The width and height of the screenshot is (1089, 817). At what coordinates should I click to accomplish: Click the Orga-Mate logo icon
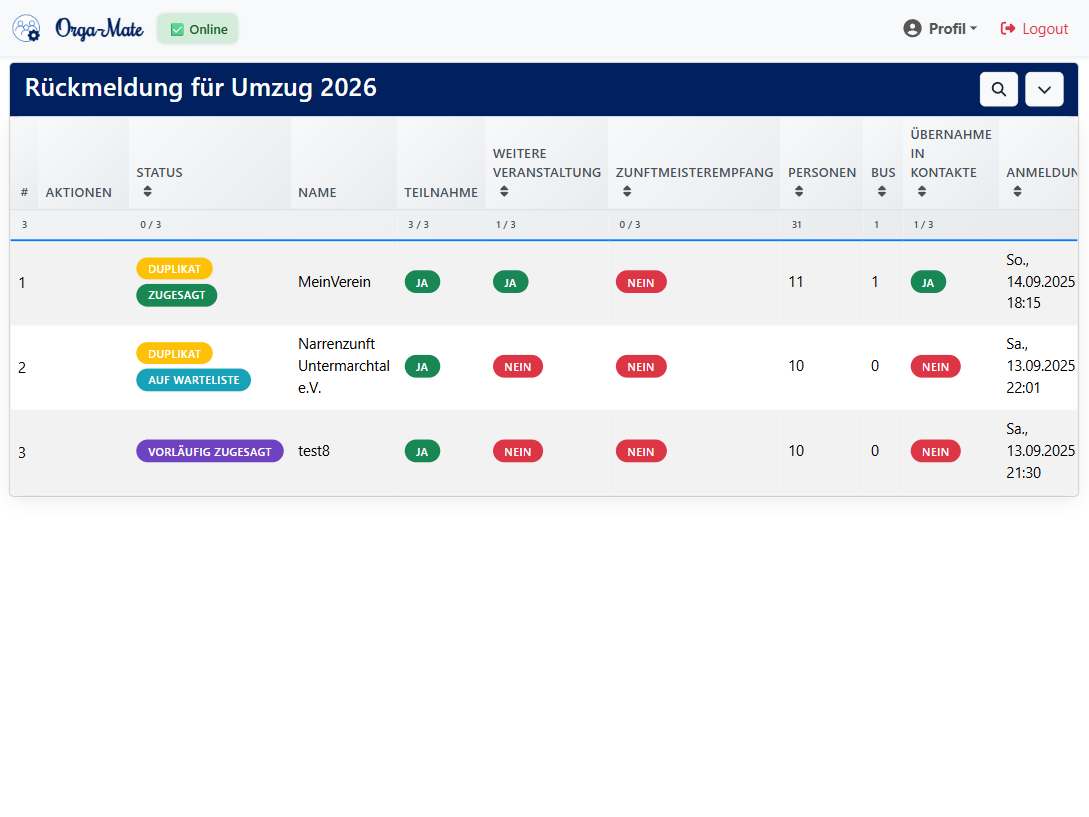point(27,29)
